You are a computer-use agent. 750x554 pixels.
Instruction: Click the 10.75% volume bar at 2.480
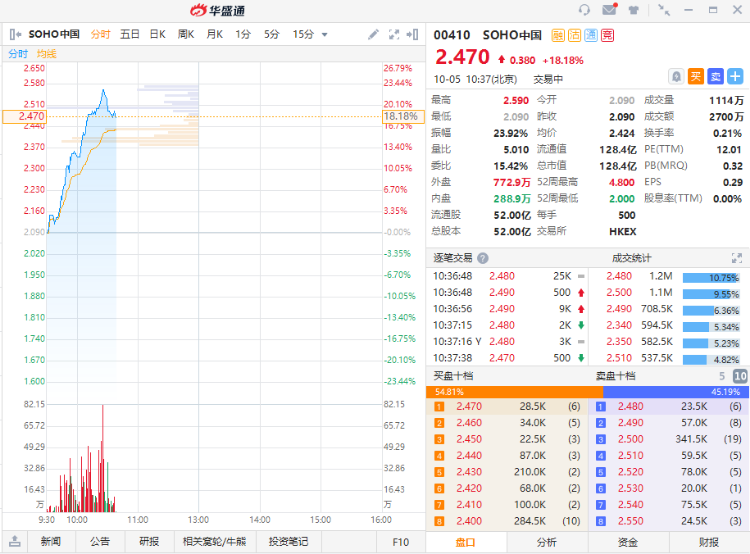point(711,278)
